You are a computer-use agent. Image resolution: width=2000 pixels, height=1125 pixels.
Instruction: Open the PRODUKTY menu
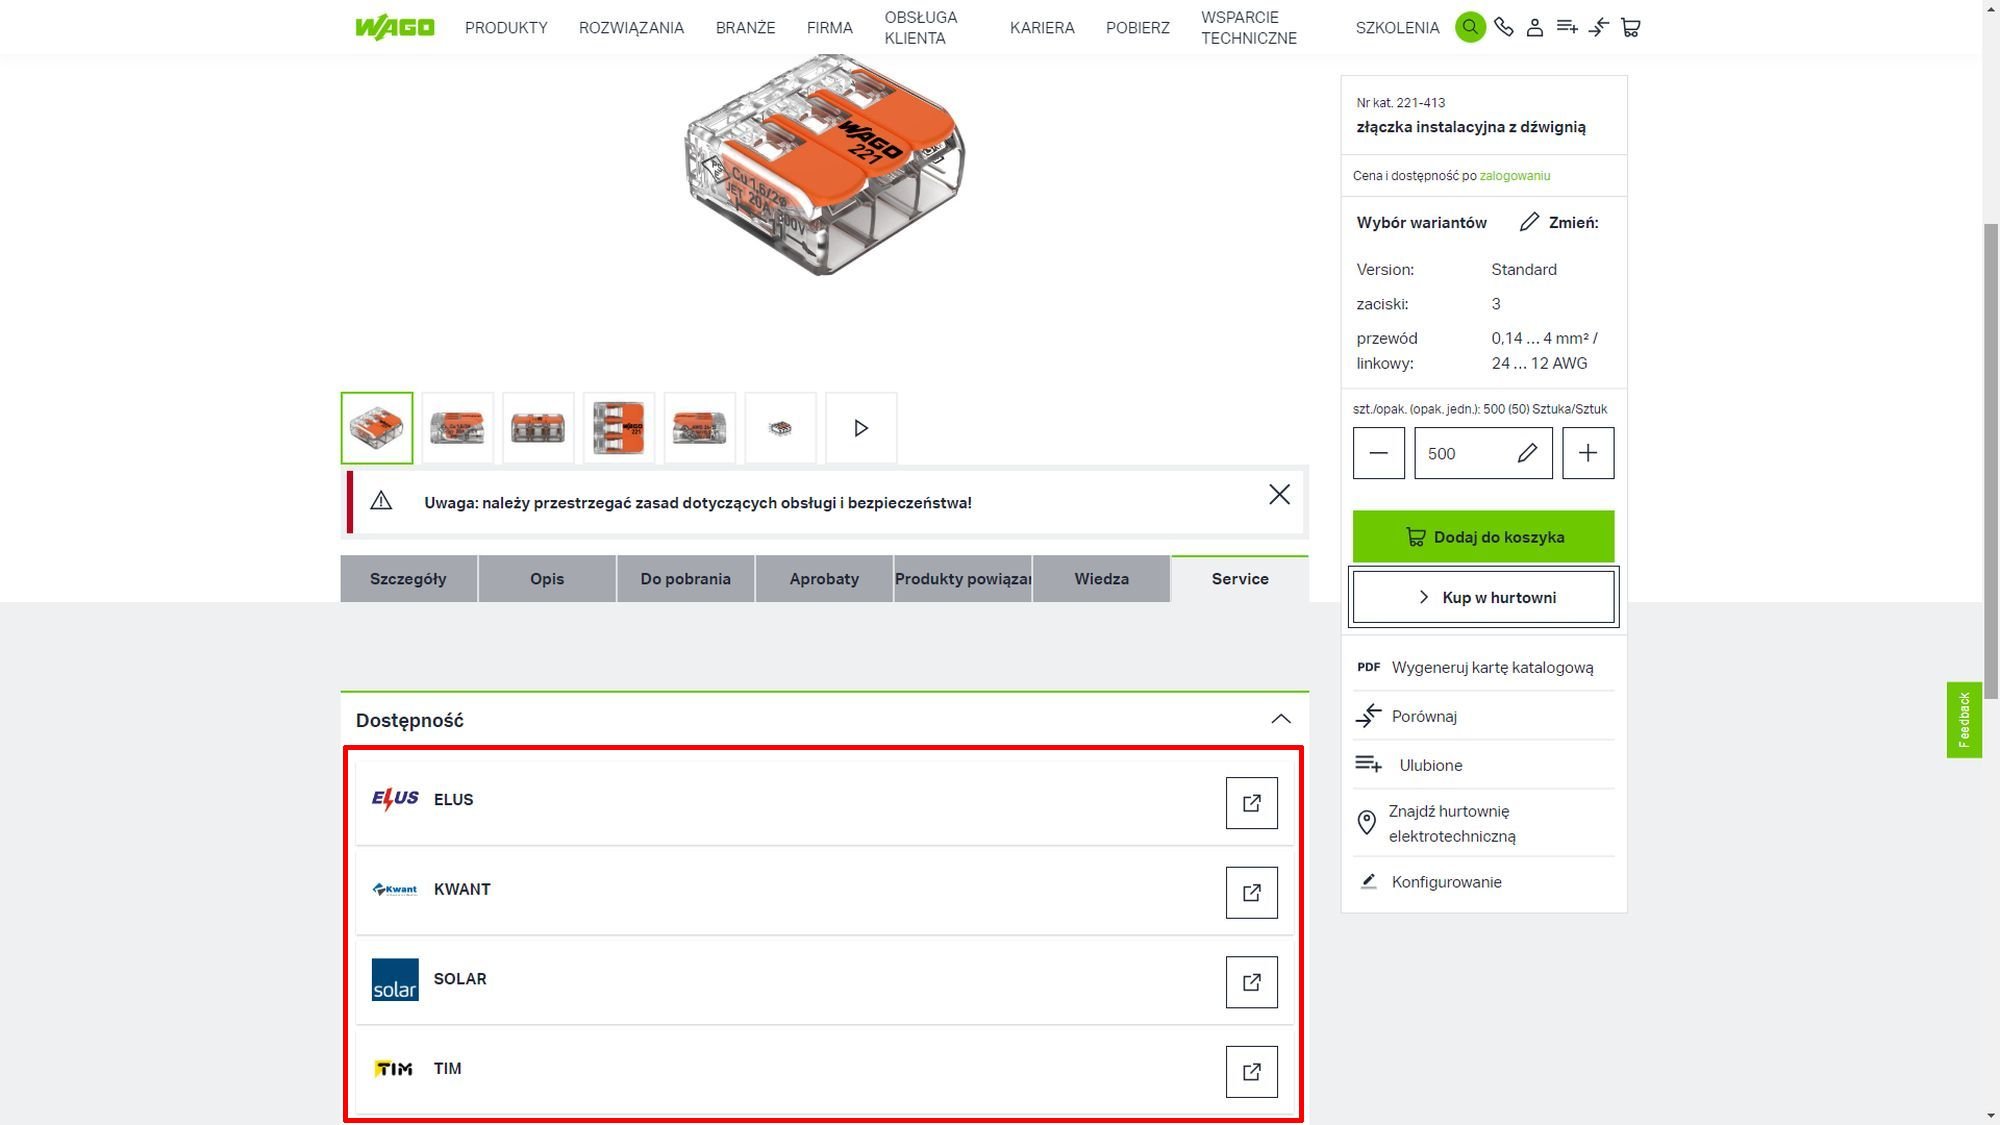click(x=506, y=28)
